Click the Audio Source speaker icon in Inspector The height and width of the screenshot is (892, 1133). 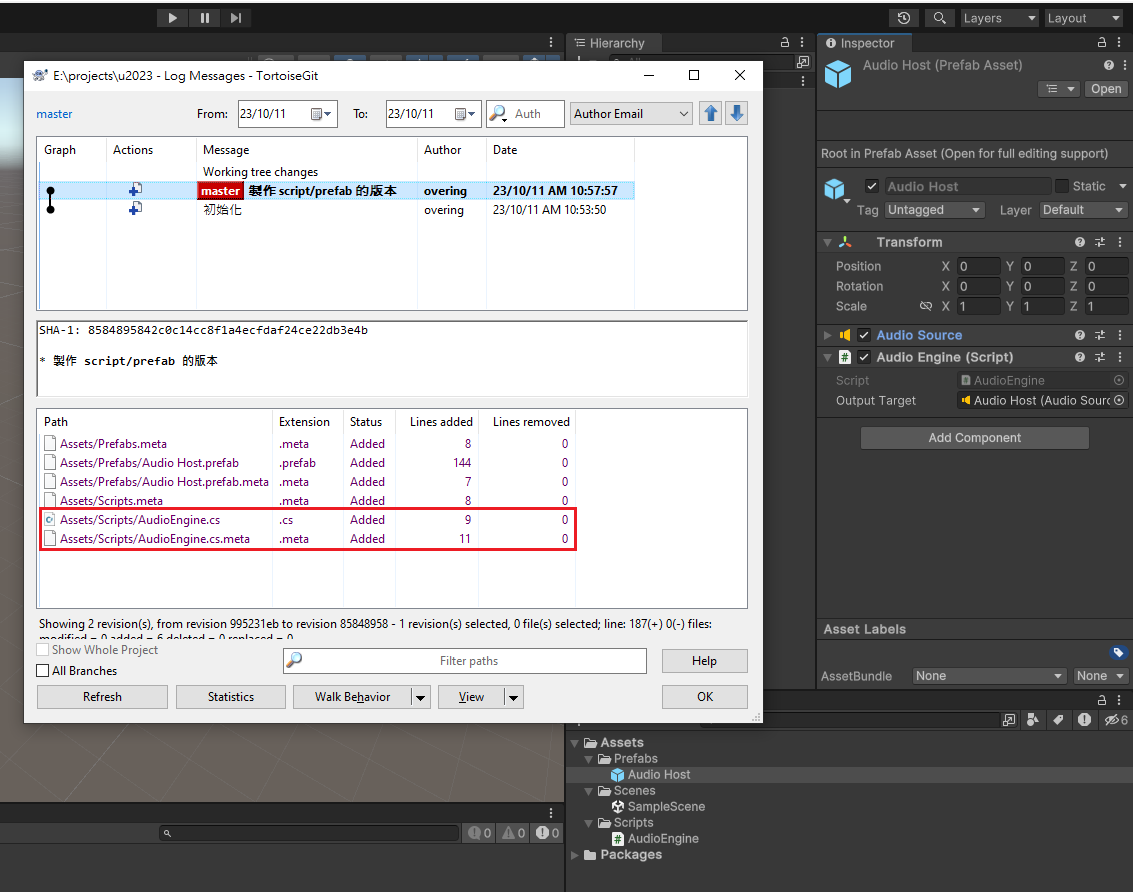[845, 335]
